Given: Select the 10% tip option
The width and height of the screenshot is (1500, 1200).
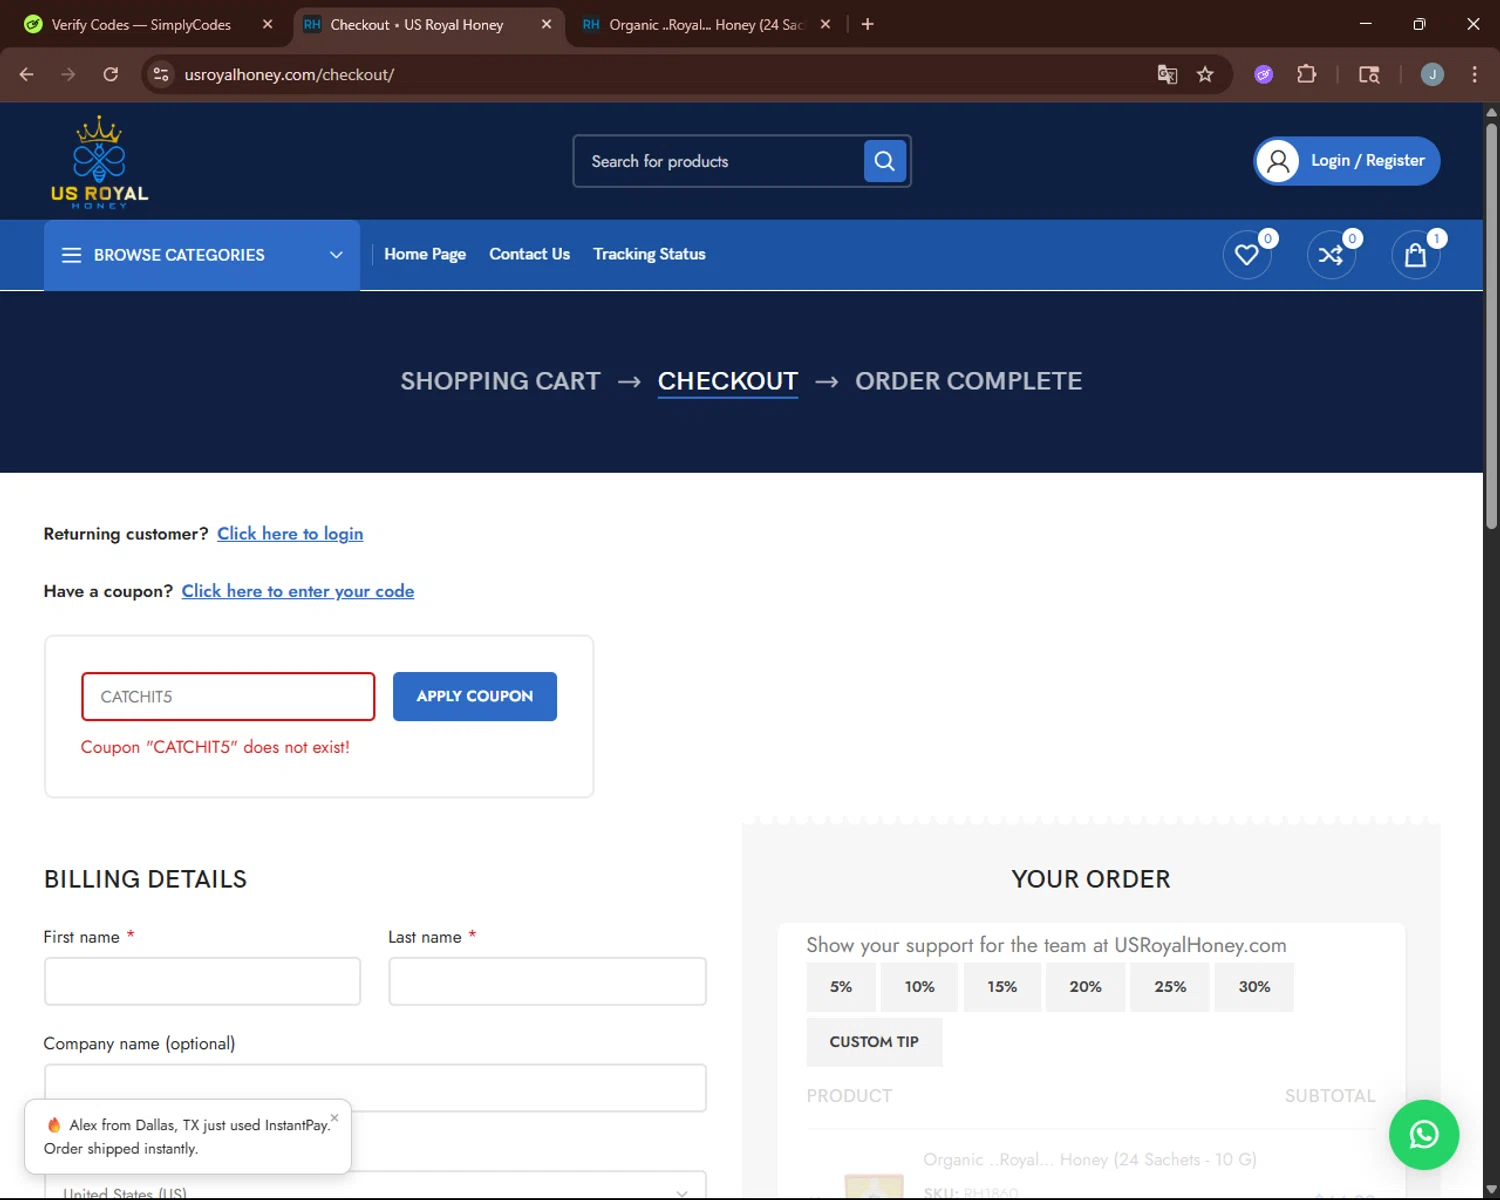Looking at the screenshot, I should click(x=919, y=987).
